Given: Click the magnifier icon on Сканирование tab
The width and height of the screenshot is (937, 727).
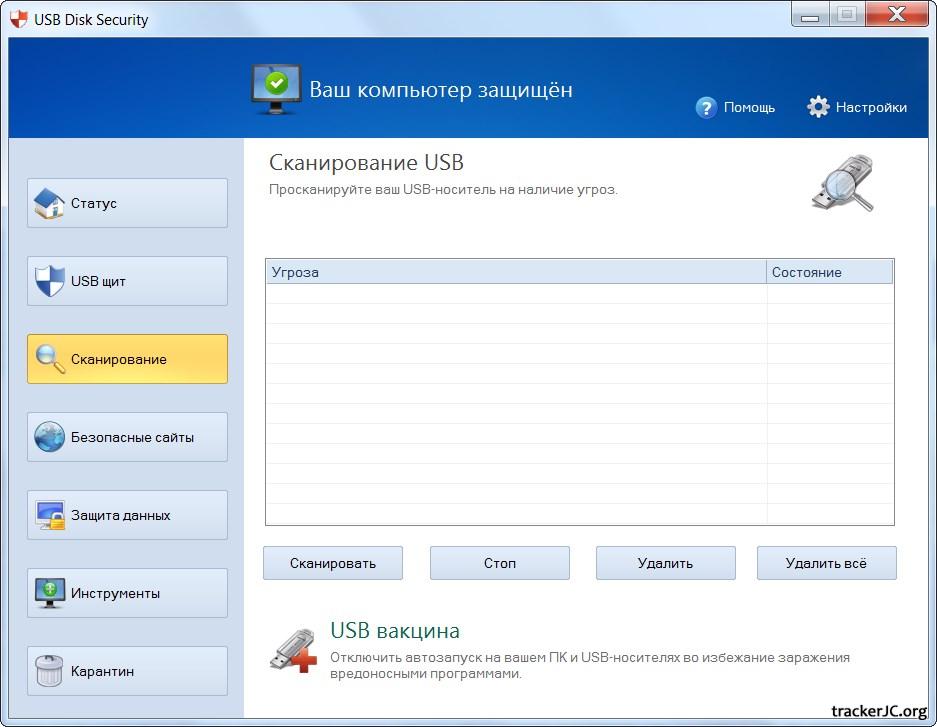Looking at the screenshot, I should (49, 359).
